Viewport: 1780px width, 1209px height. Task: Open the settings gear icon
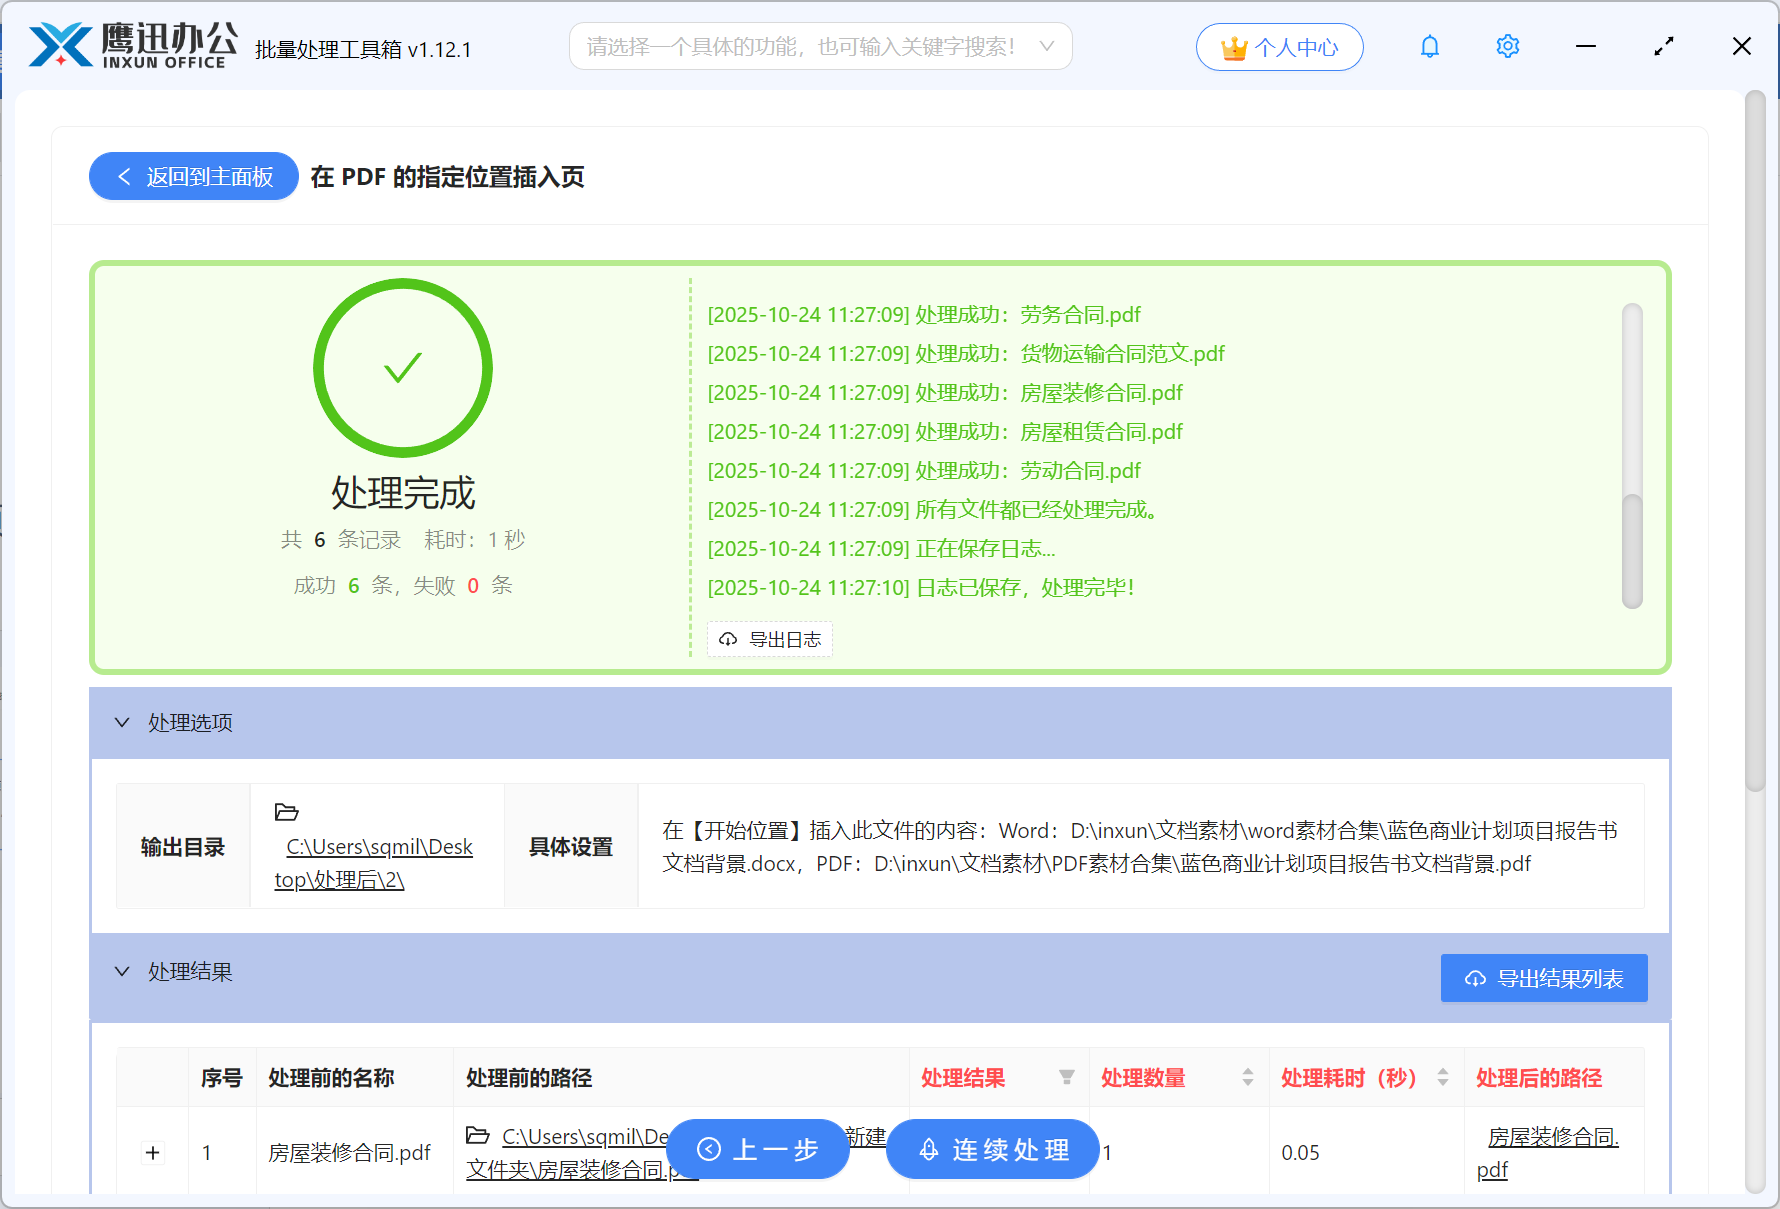[1507, 46]
